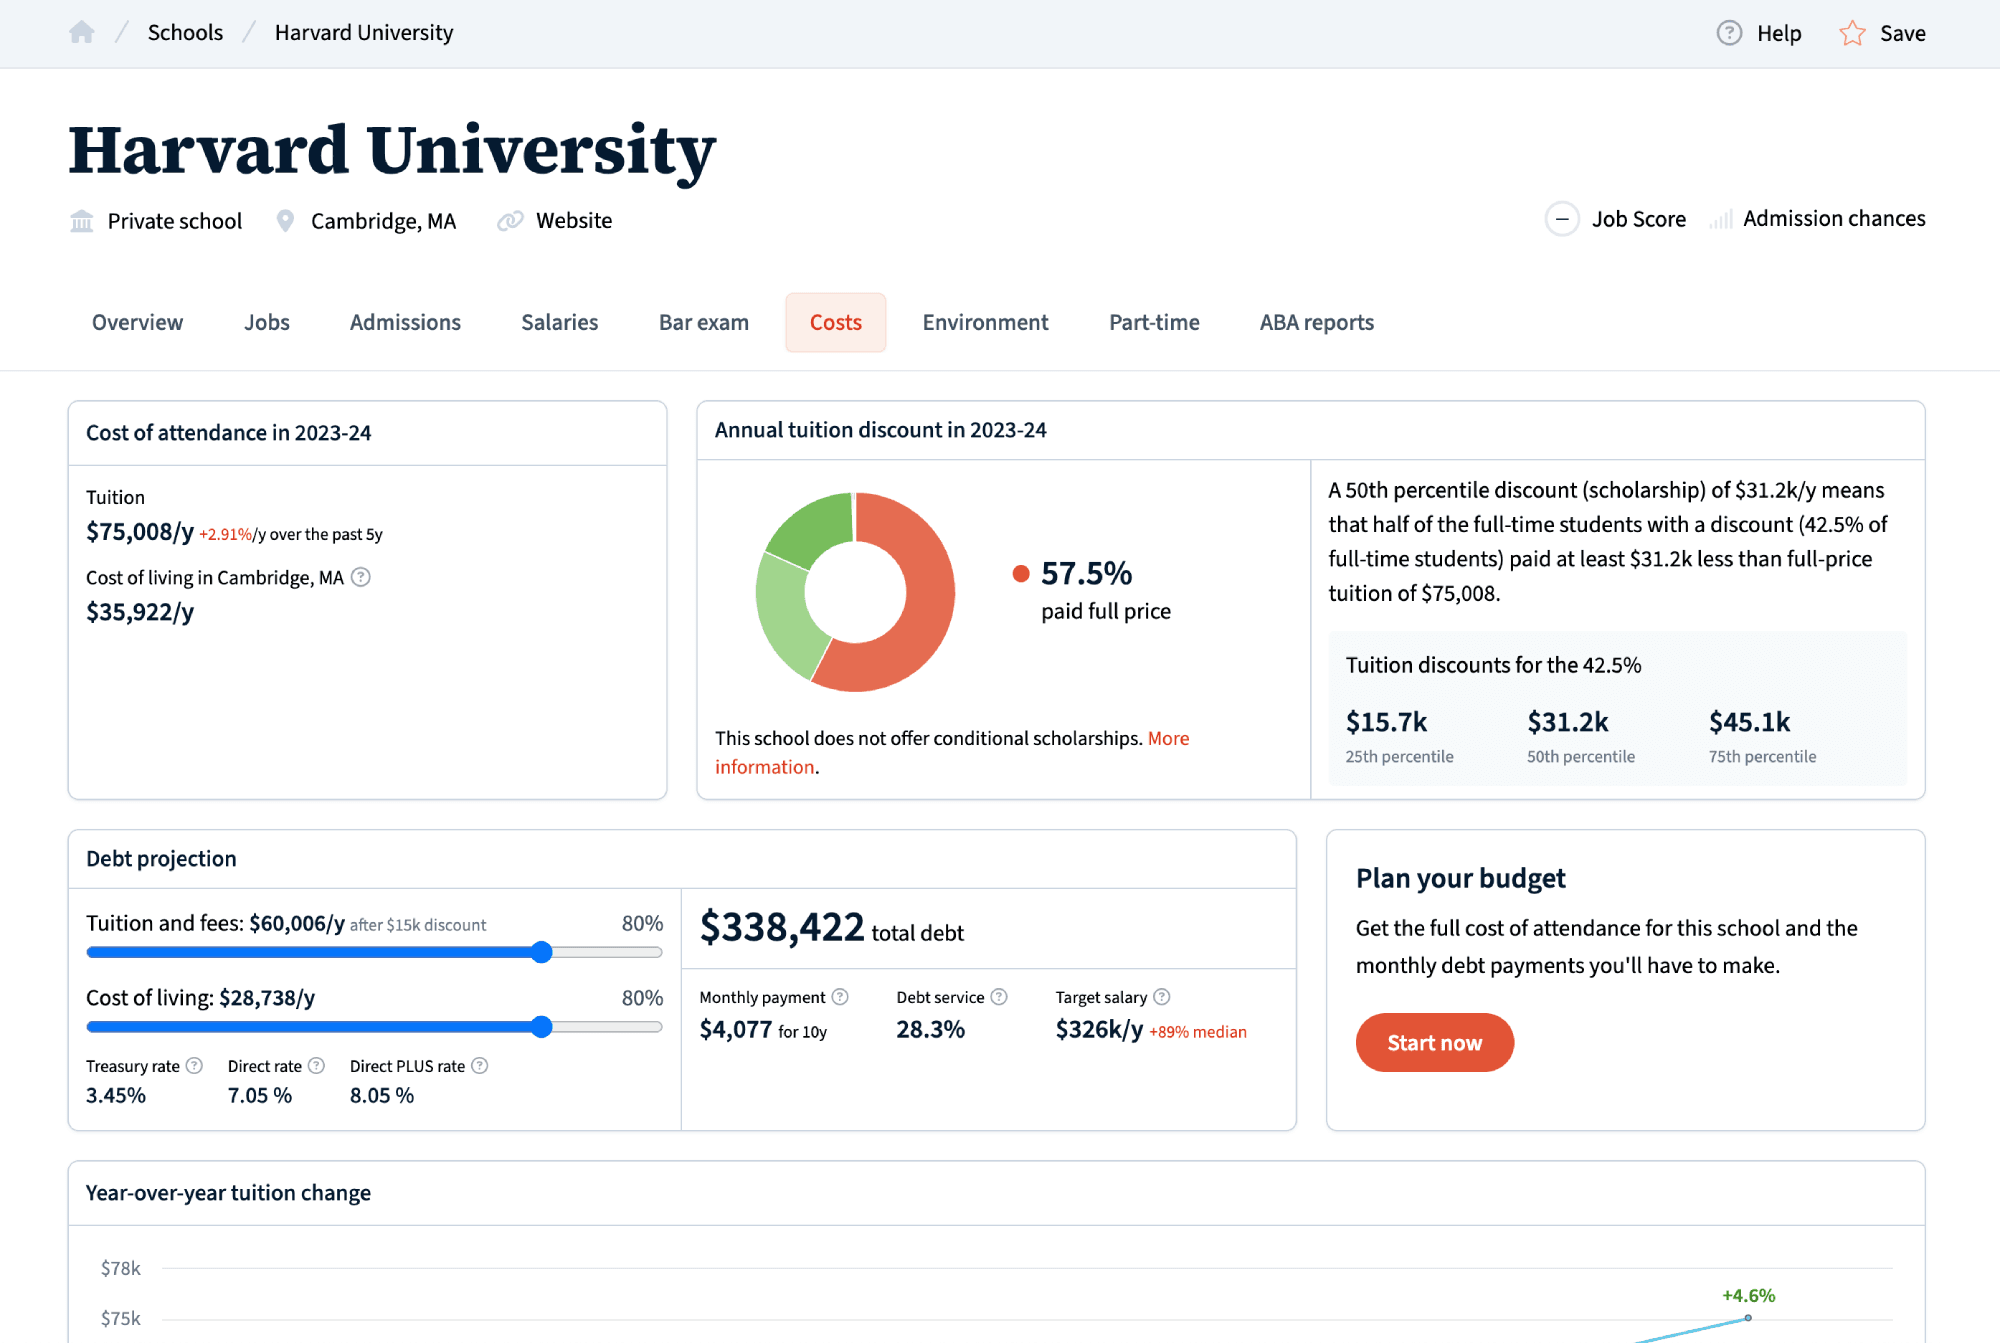
Task: Click the $45.1k 75th percentile value
Action: tap(1749, 722)
